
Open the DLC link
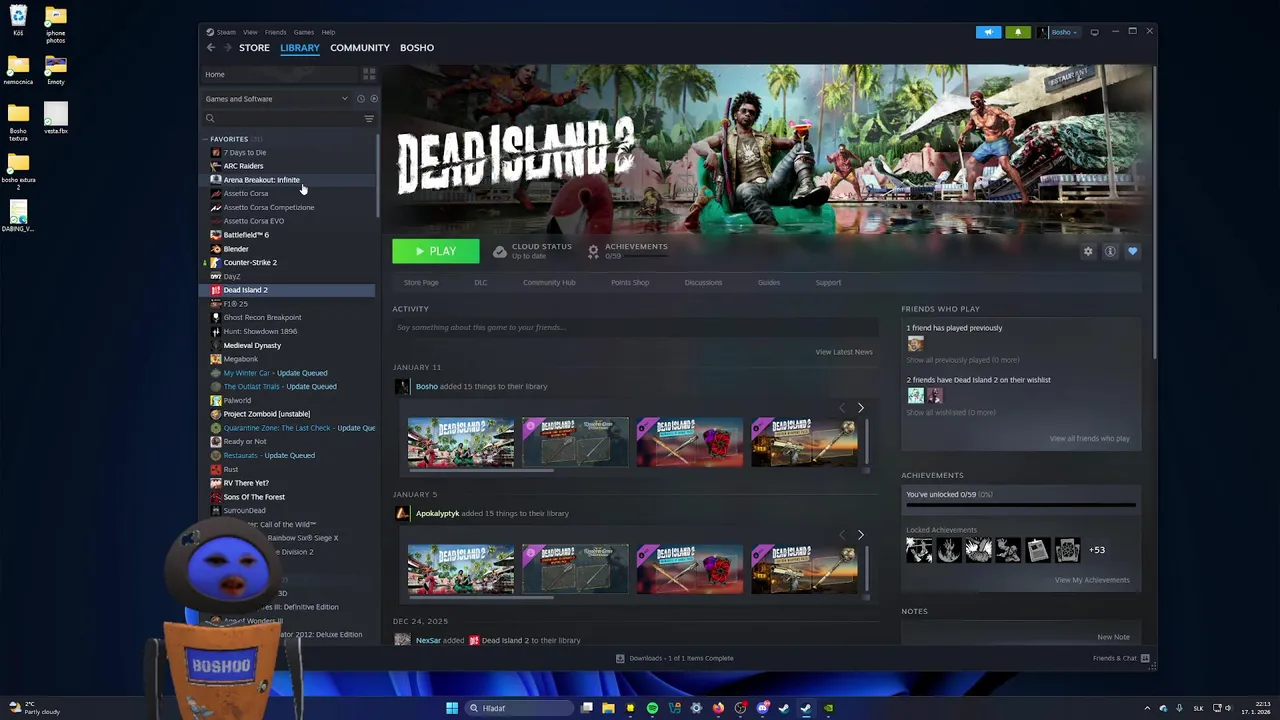coord(481,283)
